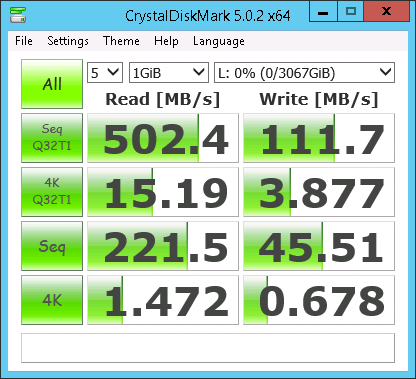The image size is (416, 379).
Task: Open the drive dropdown showing L: 0%
Action: point(304,72)
